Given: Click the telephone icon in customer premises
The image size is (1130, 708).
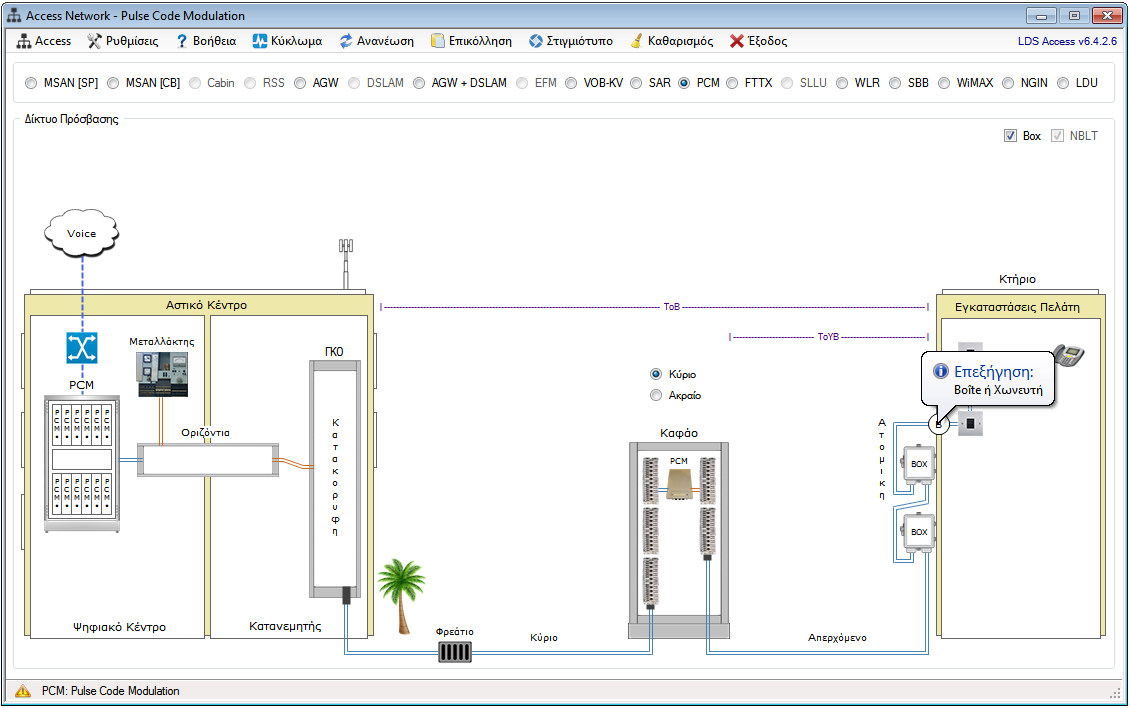Looking at the screenshot, I should pyautogui.click(x=1068, y=357).
